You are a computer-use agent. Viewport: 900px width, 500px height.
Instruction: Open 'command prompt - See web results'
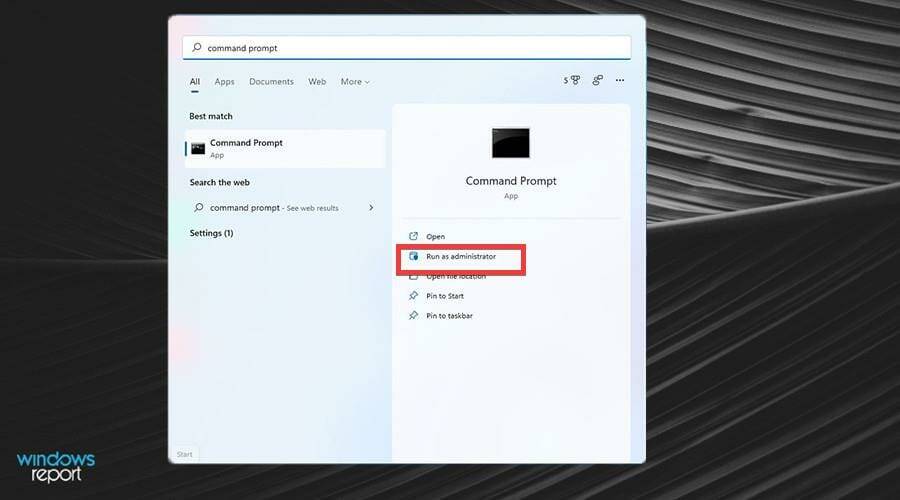[285, 208]
